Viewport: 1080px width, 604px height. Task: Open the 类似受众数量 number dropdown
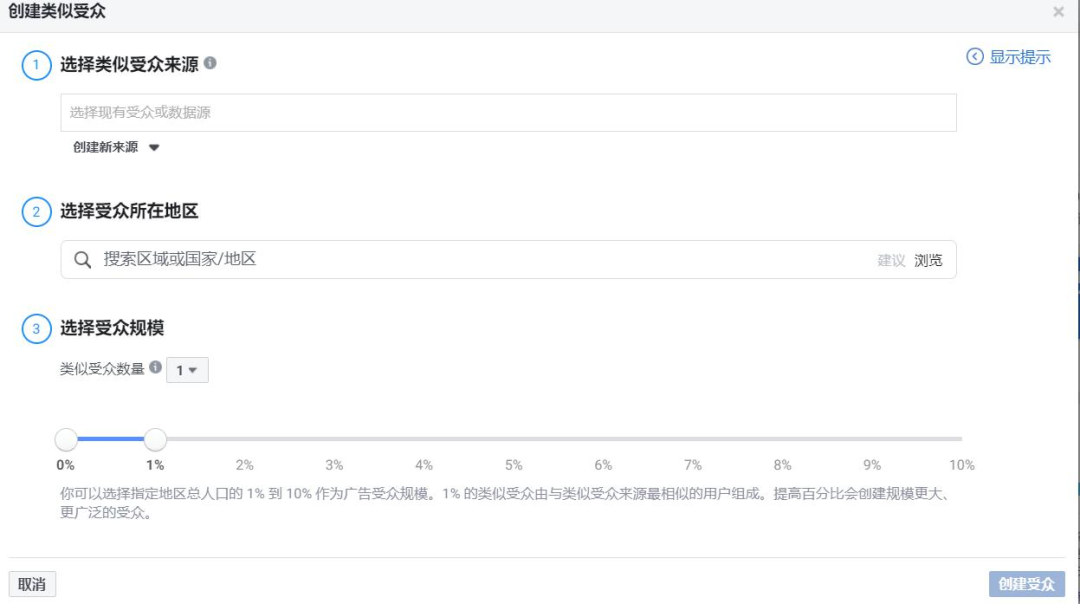pyautogui.click(x=187, y=370)
